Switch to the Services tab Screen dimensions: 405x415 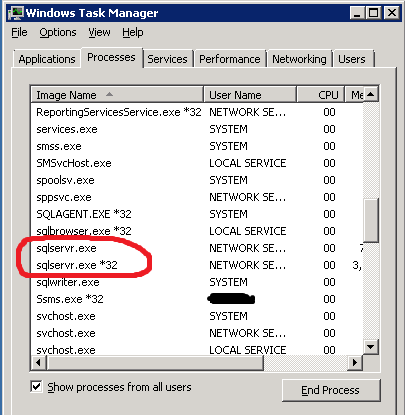167,59
